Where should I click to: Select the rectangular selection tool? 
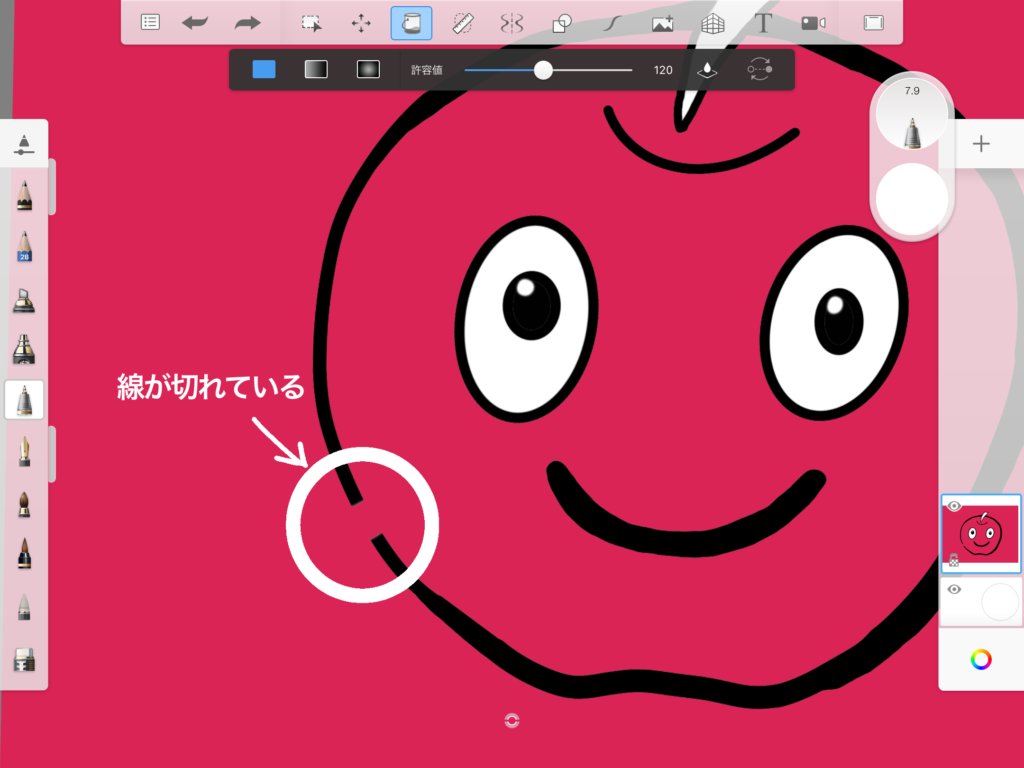pos(312,23)
